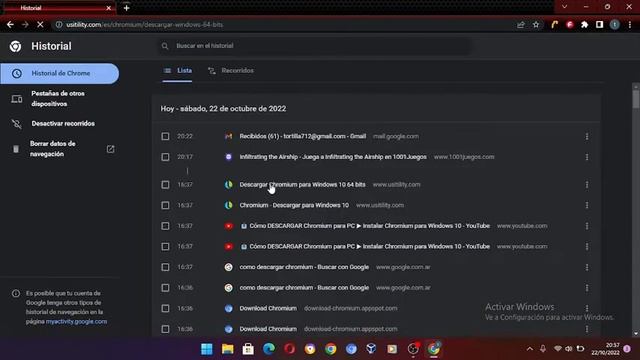Open the more-actions menu for the 16:36 Google search
Screen dimensions: 640x360
click(x=587, y=288)
